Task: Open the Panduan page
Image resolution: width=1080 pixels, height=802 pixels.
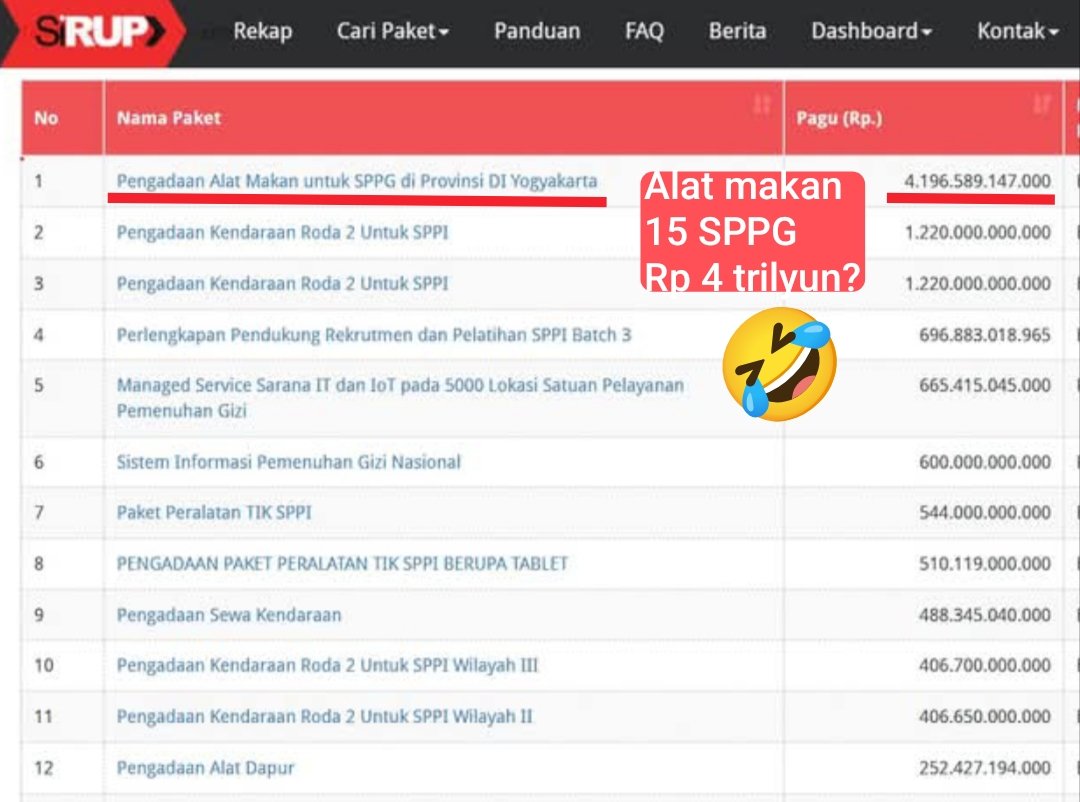Action: tap(537, 31)
